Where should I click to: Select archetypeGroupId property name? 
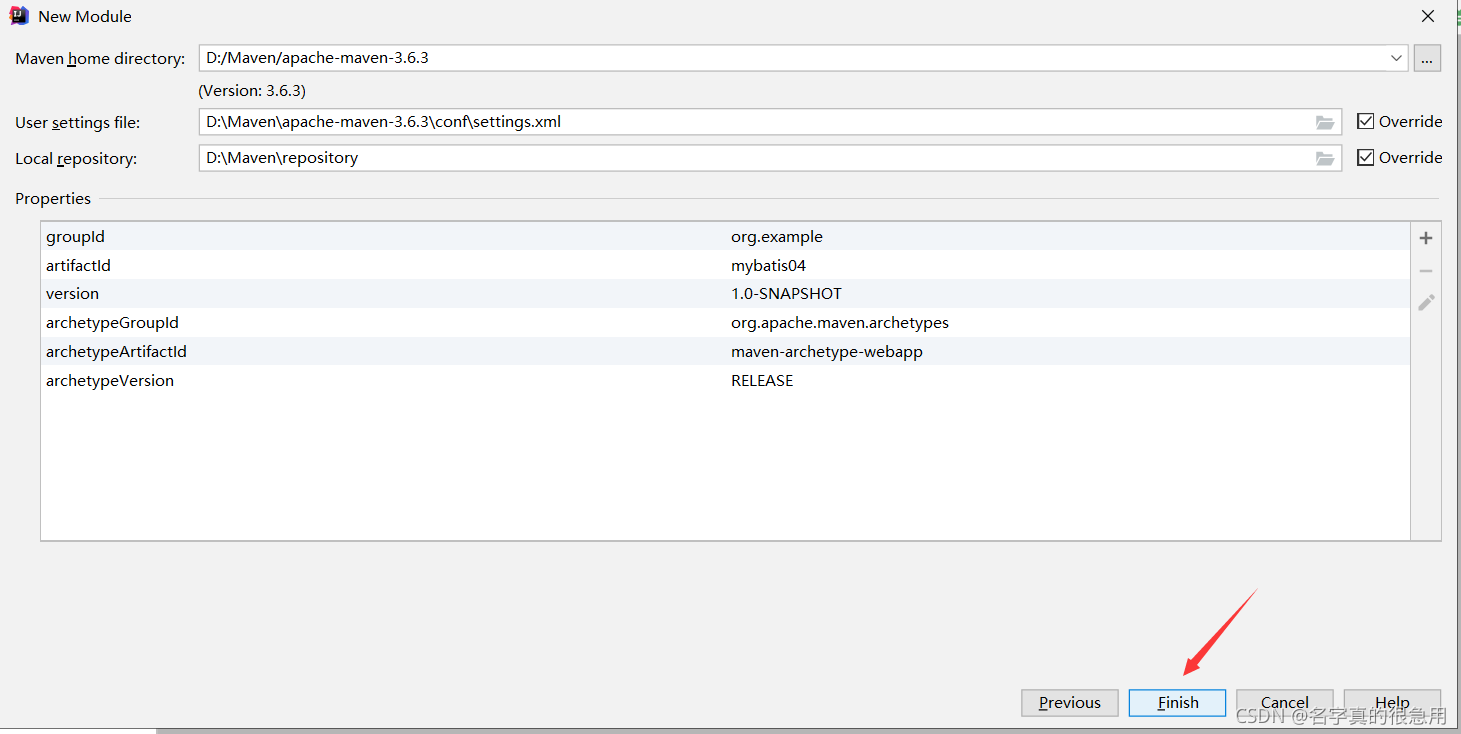click(x=112, y=323)
